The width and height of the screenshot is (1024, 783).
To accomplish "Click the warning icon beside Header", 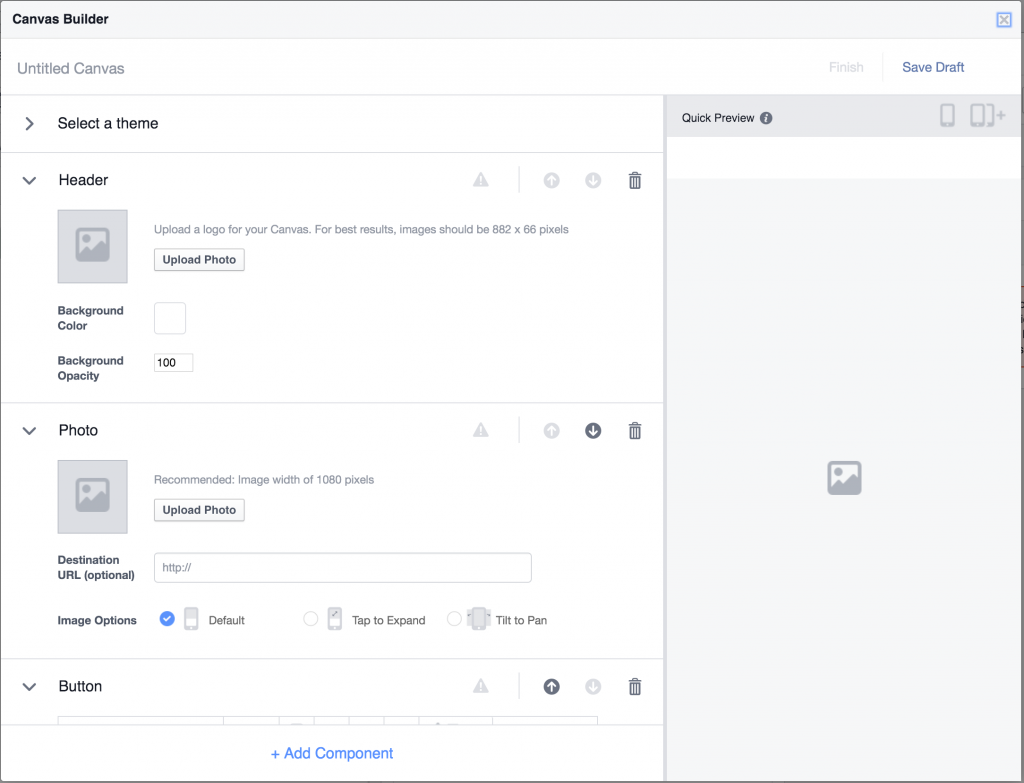I will point(480,180).
